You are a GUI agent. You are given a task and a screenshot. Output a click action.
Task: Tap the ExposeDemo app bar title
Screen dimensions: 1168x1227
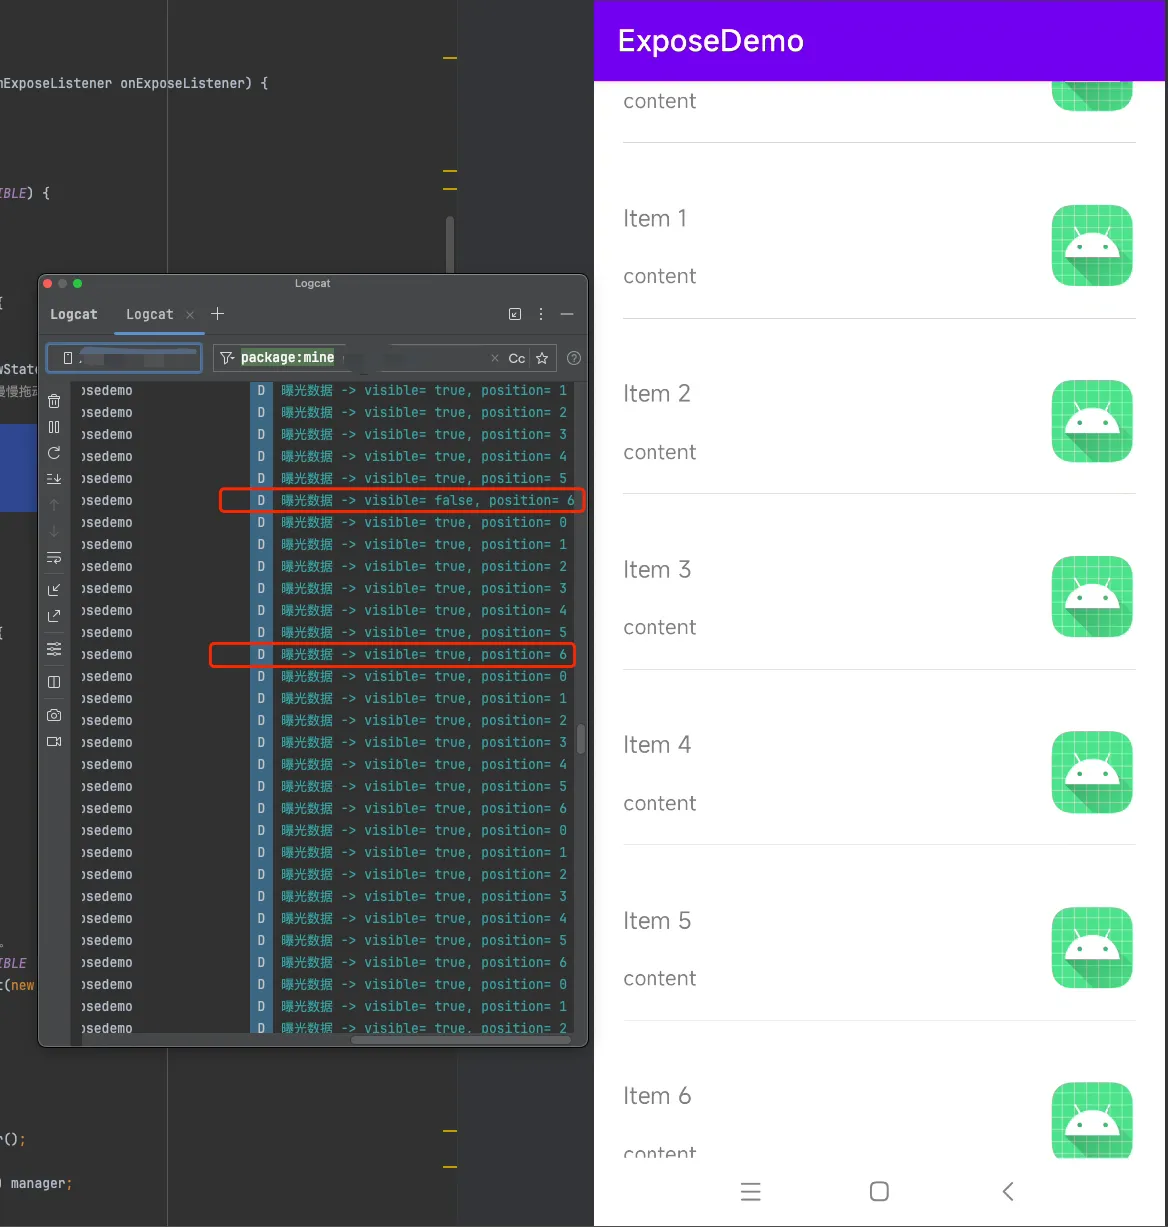coord(711,41)
